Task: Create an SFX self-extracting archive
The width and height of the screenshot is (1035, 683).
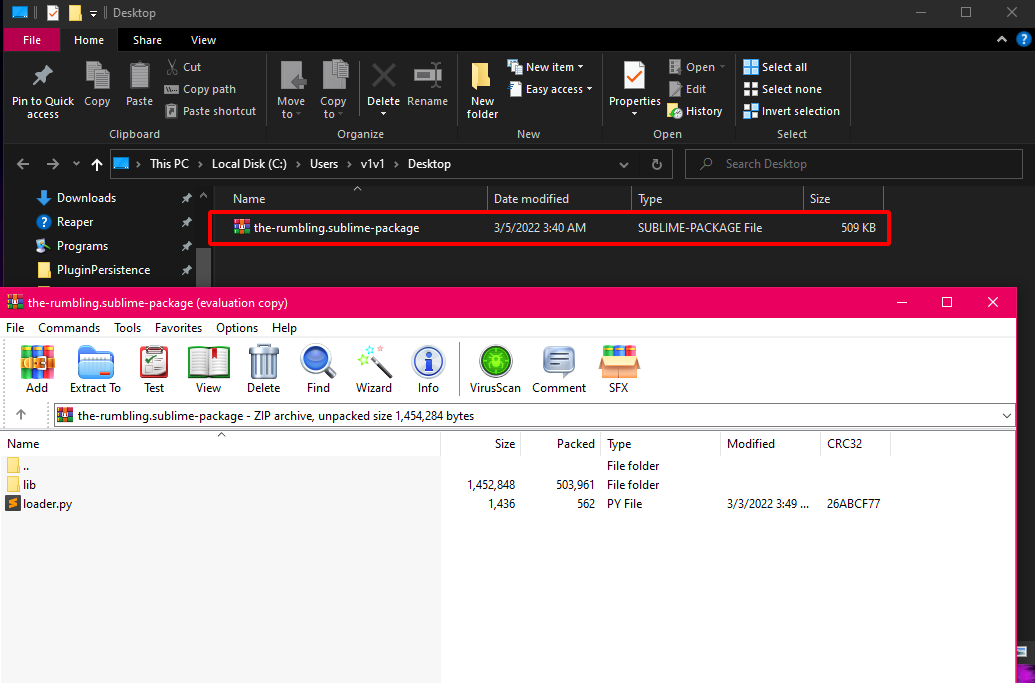Action: [618, 369]
